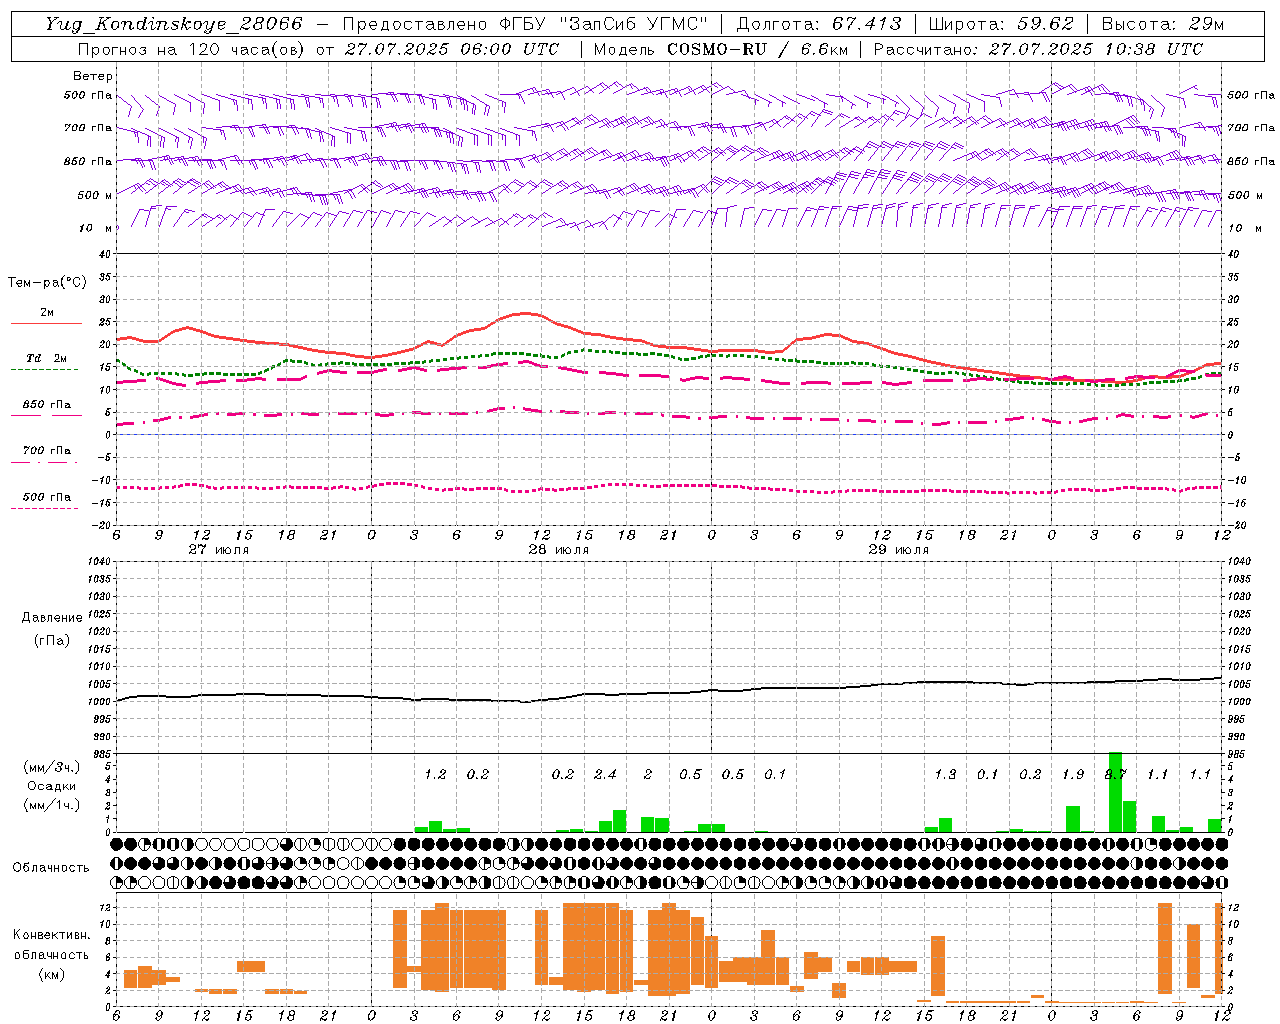
Task: Click the '27 июля' date label
Action: tap(219, 550)
